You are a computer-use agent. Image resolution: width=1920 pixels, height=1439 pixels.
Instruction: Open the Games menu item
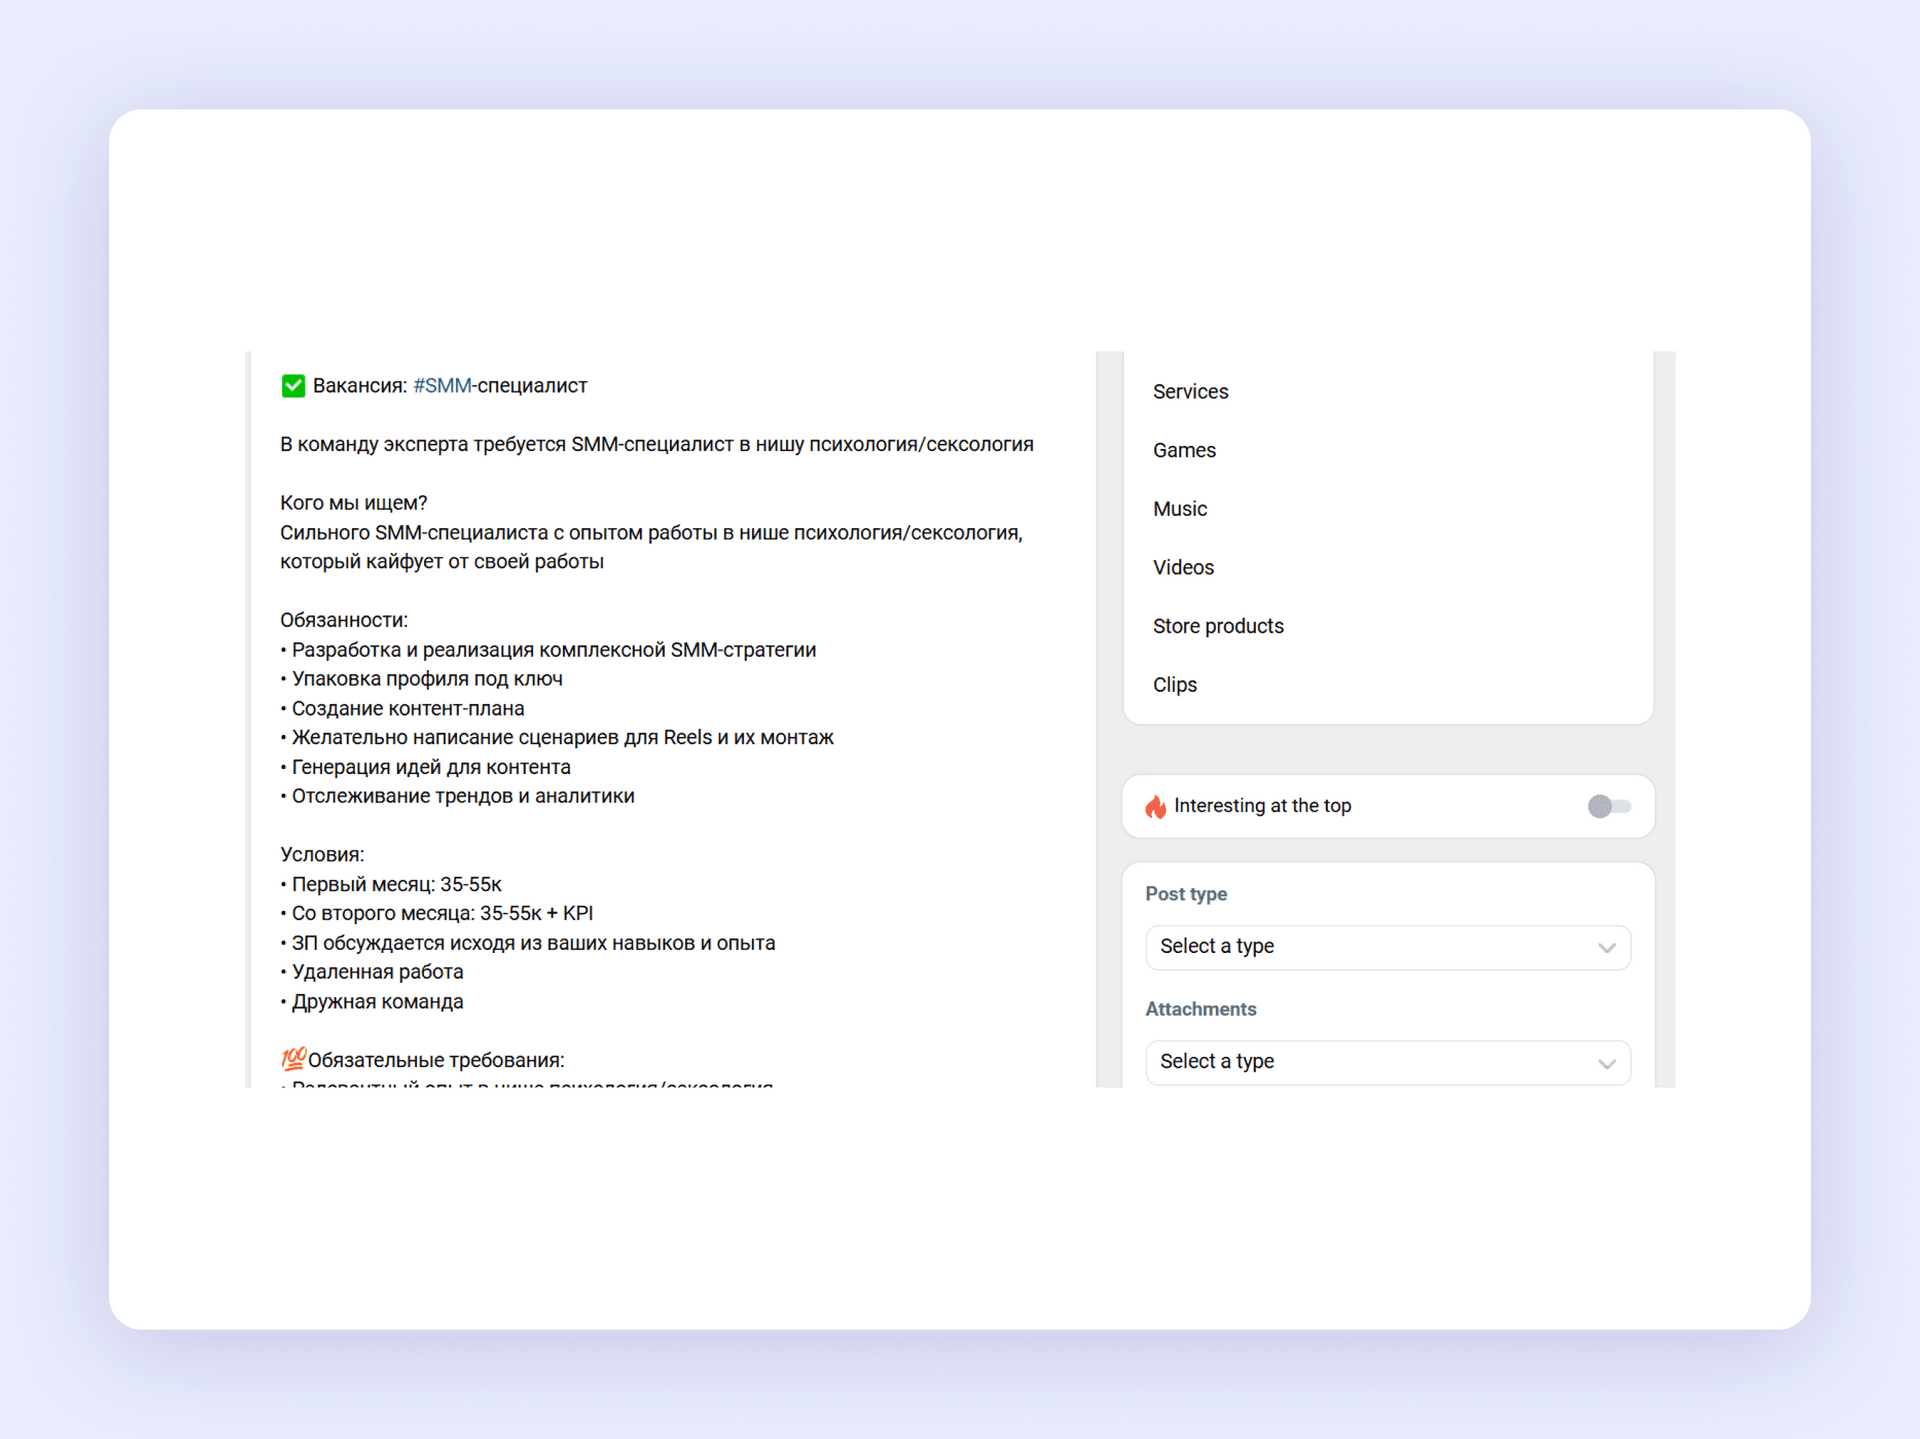pos(1184,451)
